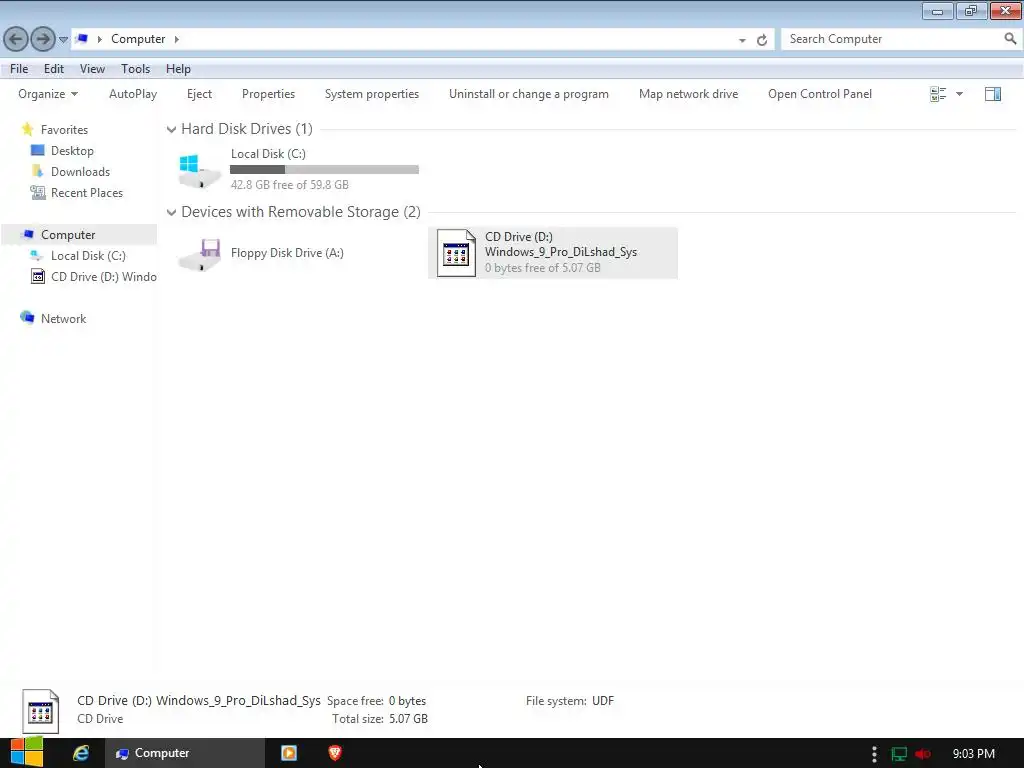Collapse the Hard Disk Drives group

[x=171, y=129]
